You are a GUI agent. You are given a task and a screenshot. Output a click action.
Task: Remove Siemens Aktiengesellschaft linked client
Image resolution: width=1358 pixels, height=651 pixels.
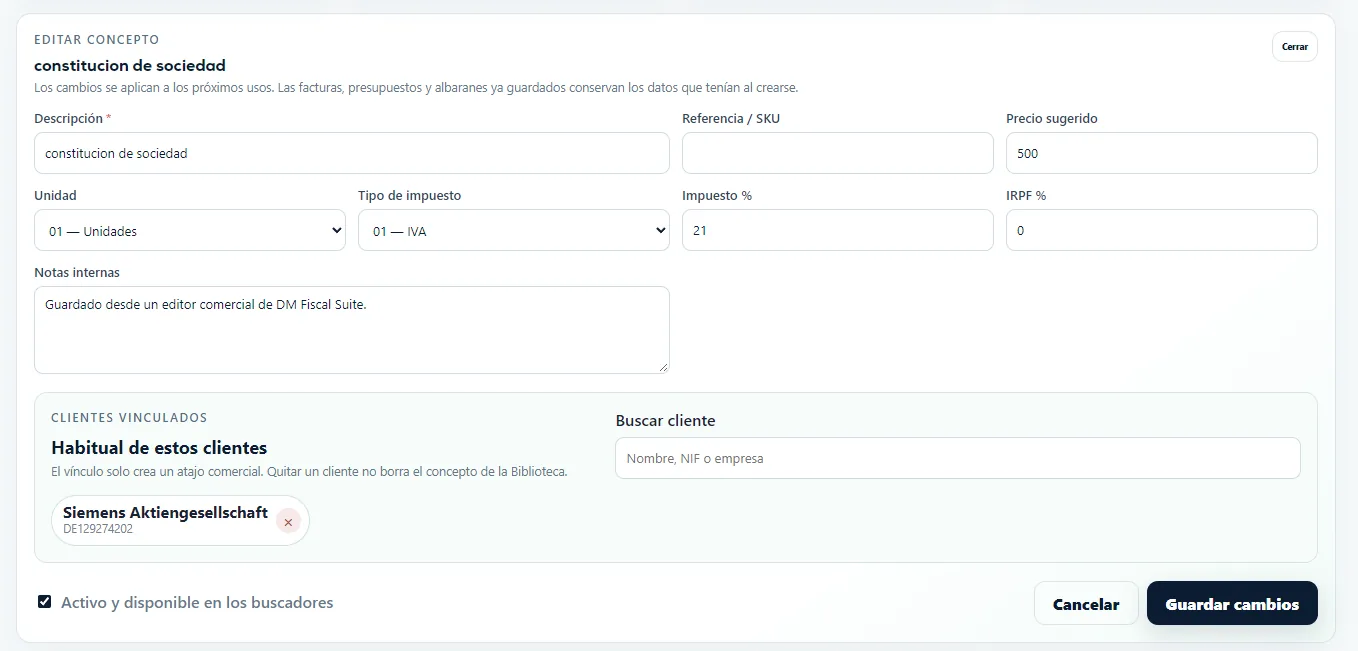coord(288,522)
